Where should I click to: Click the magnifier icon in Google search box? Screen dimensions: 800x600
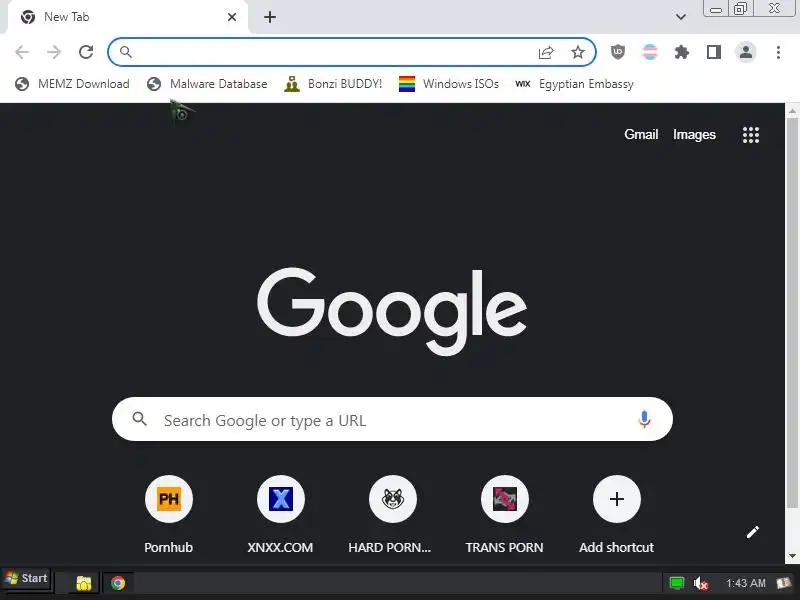tap(139, 419)
